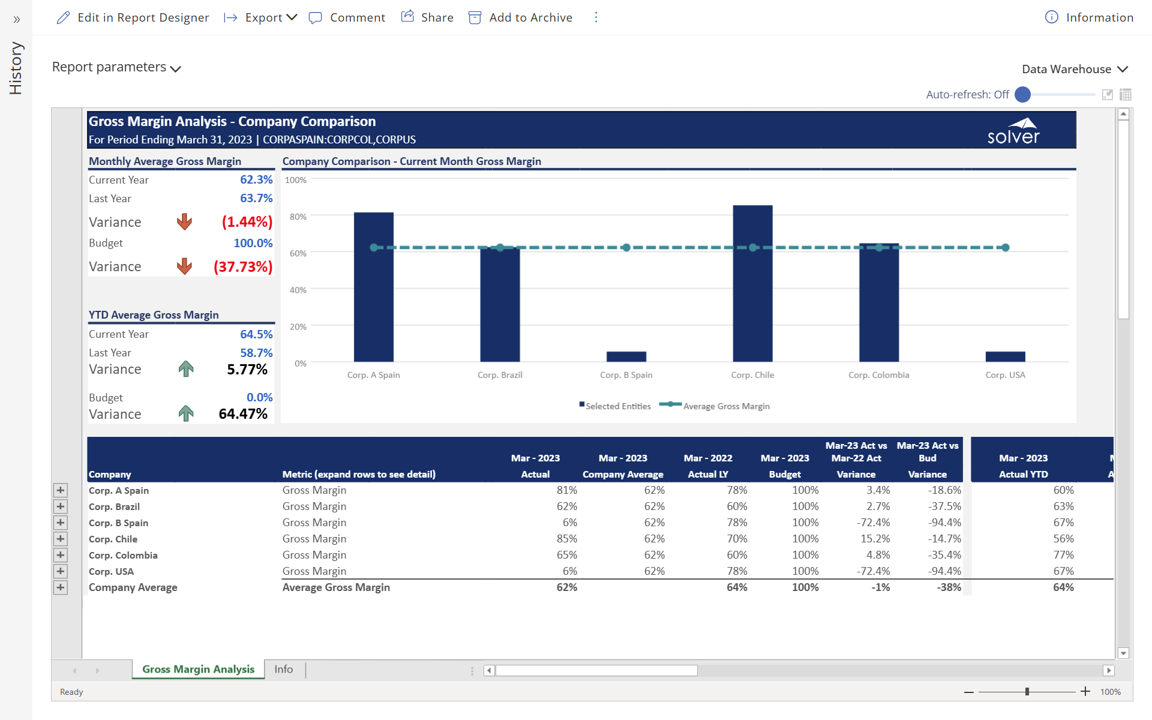Click the zoom slider handle
The height and width of the screenshot is (720, 1152).
click(1027, 692)
